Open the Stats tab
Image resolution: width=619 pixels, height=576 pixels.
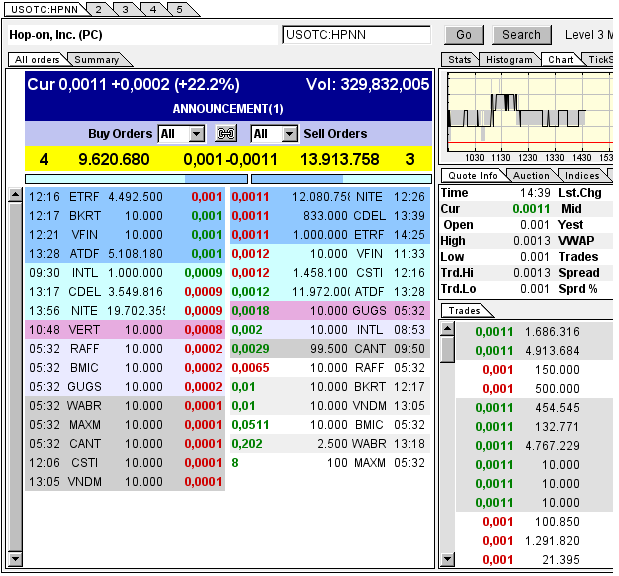[x=460, y=60]
